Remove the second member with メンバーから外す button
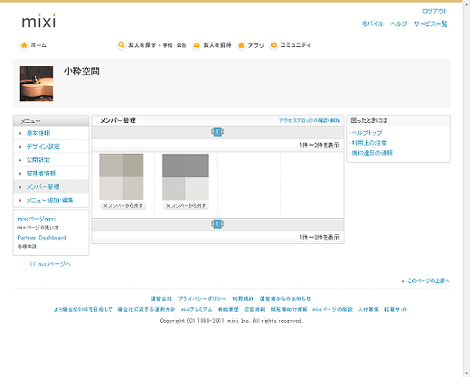 [186, 206]
